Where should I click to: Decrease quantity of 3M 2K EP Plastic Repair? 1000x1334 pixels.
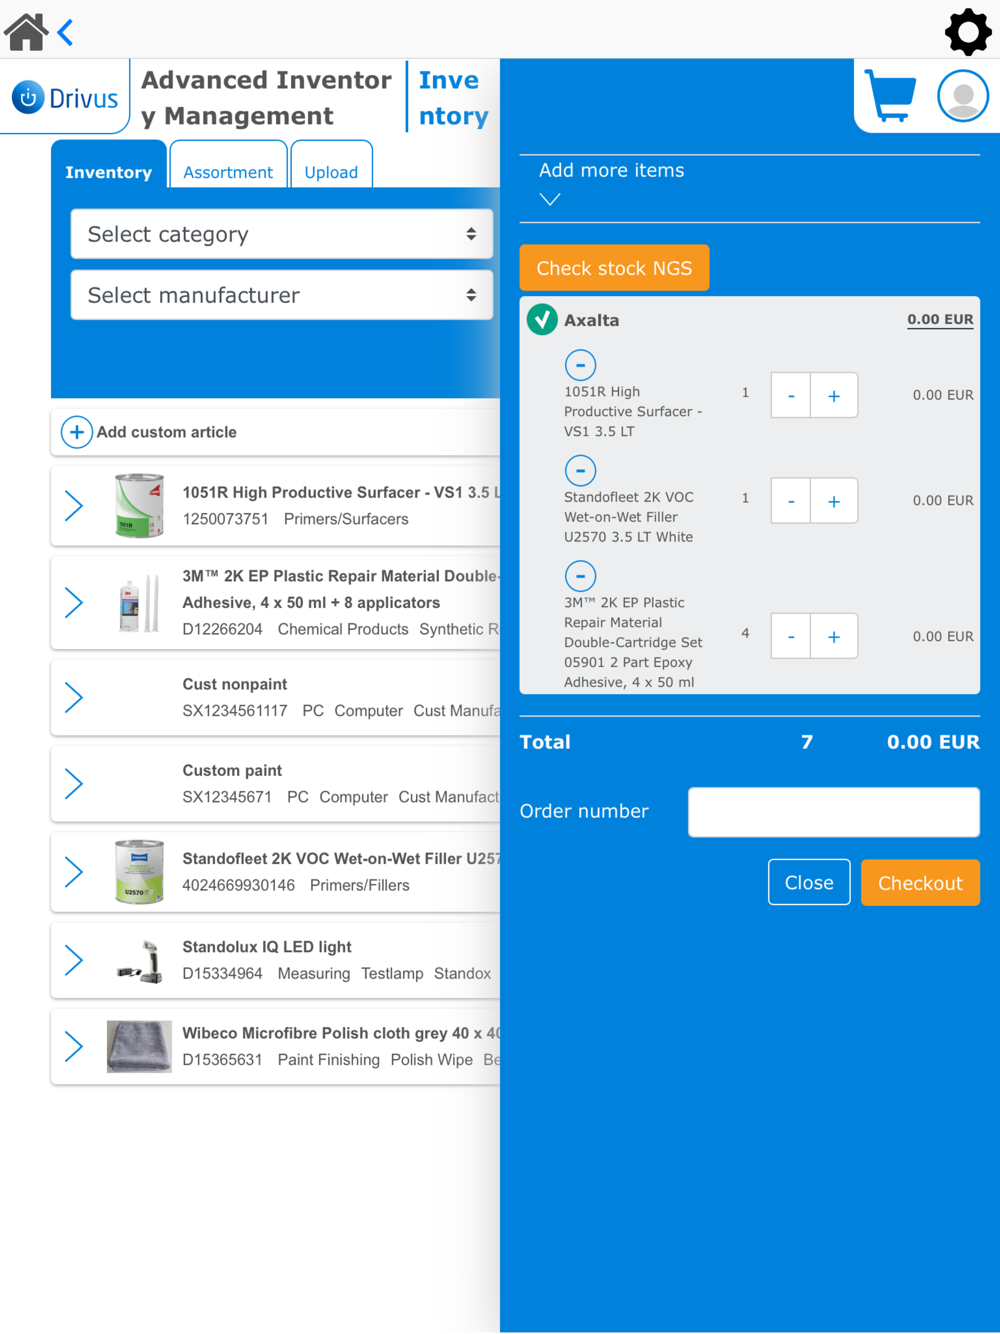[x=791, y=636]
